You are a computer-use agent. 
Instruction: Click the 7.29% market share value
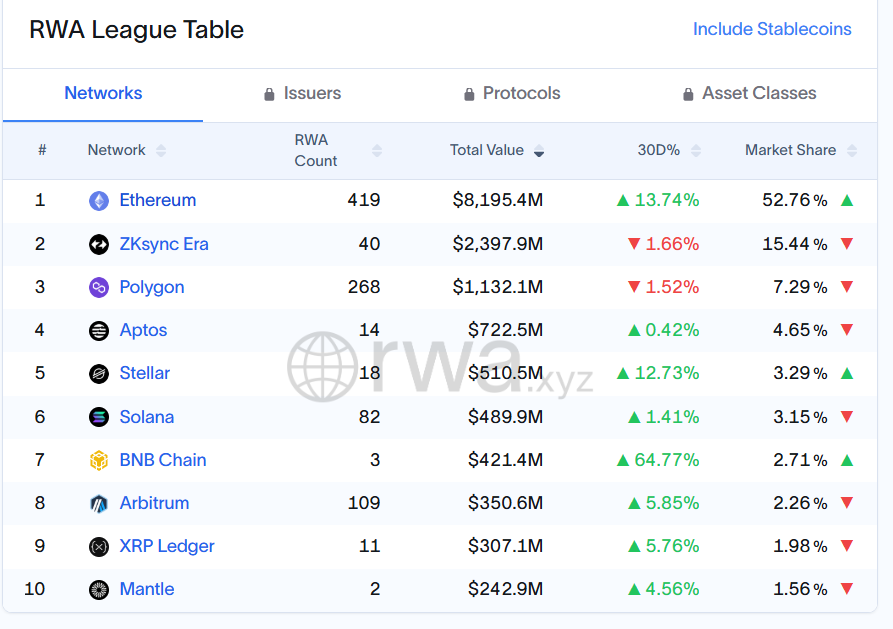[800, 287]
